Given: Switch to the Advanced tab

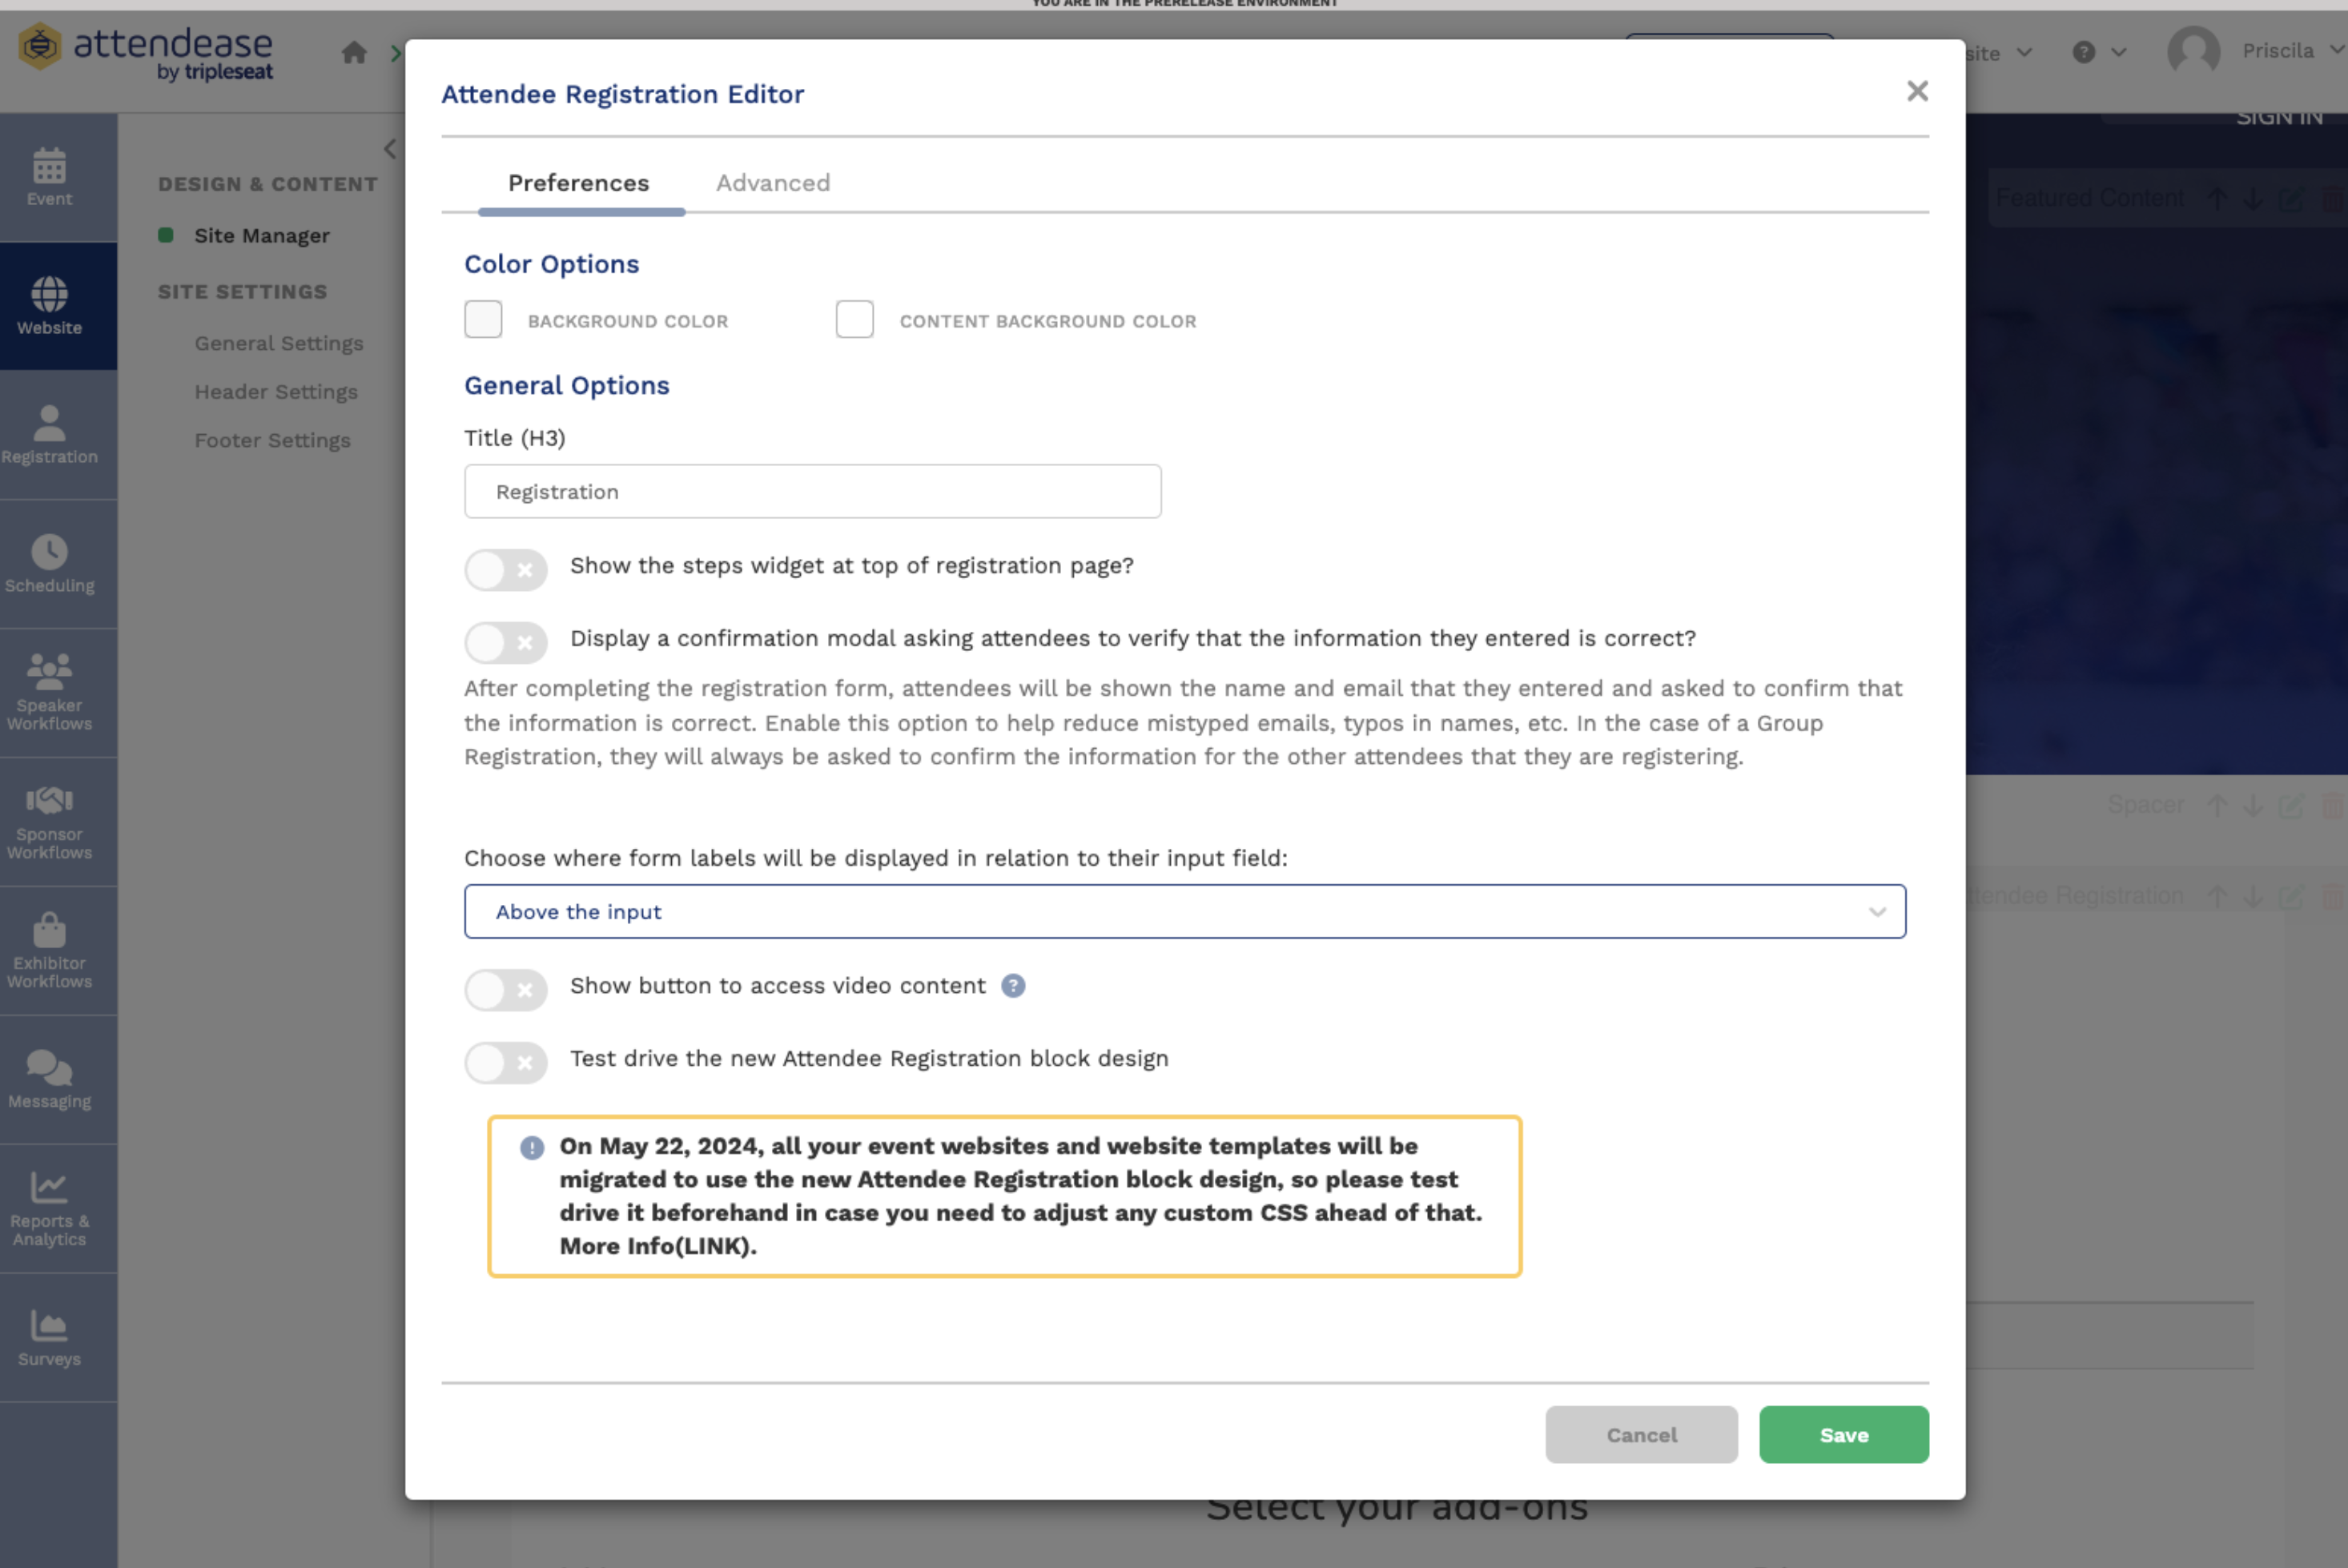Looking at the screenshot, I should [772, 183].
